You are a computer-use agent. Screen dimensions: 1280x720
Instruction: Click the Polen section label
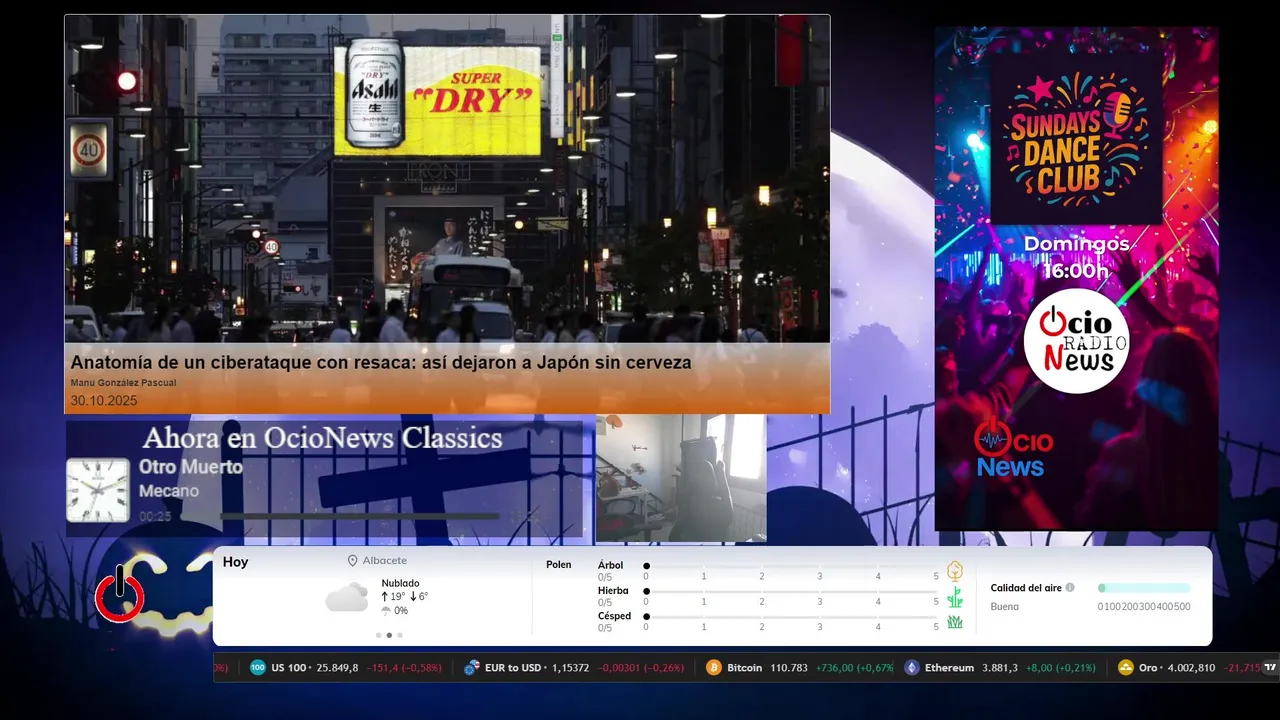[558, 565]
